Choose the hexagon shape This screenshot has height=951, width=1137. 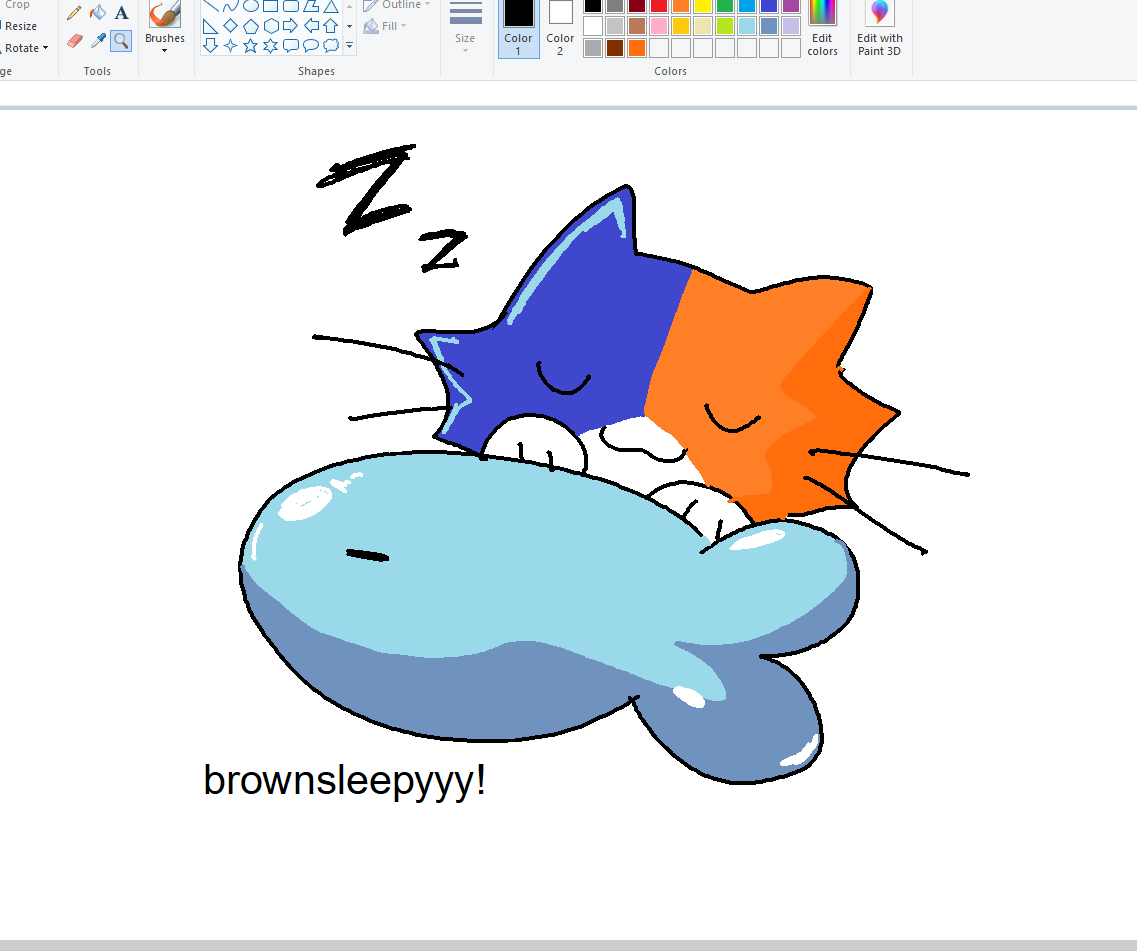point(271,27)
